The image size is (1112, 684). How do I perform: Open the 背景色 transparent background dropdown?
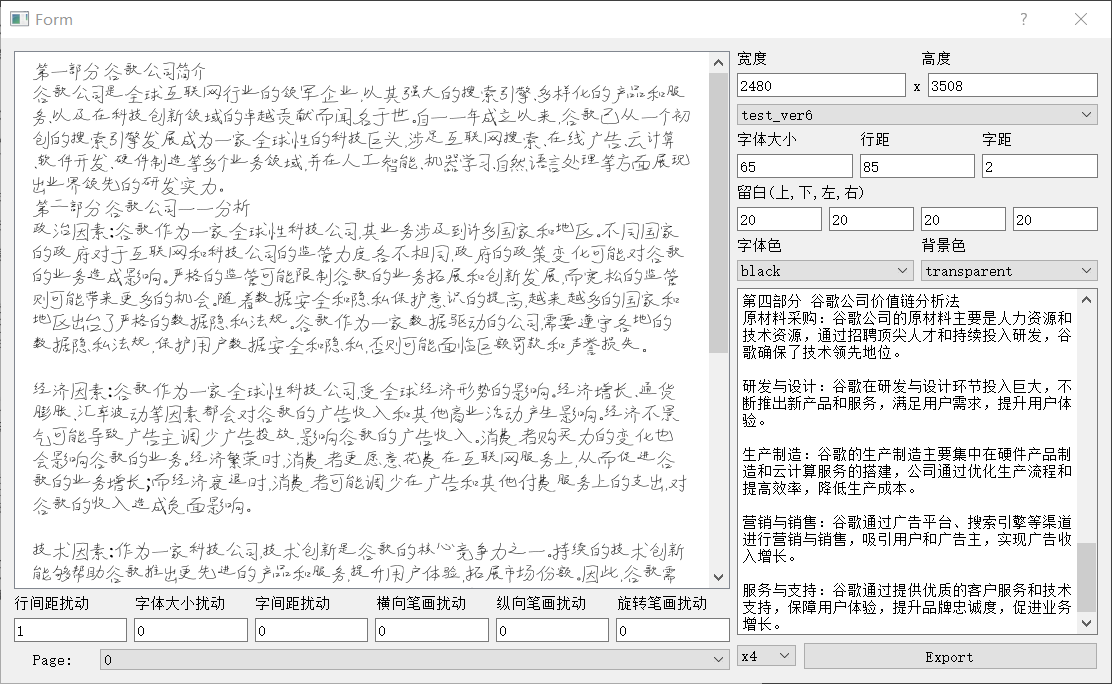click(1009, 270)
